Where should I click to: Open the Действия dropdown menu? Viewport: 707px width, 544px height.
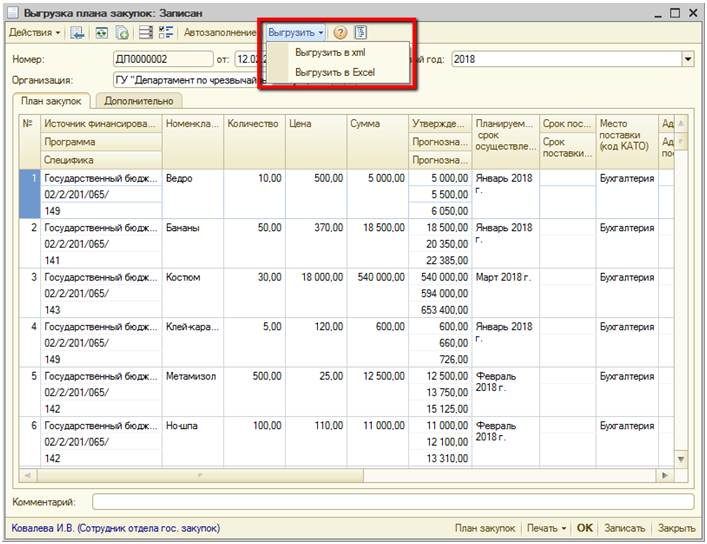click(x=34, y=33)
